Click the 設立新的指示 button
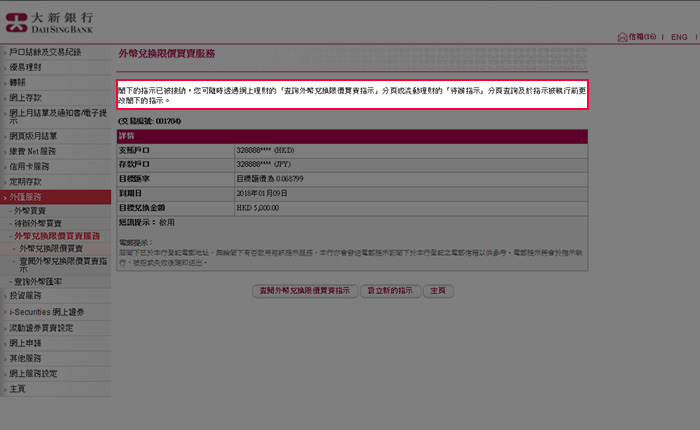 pyautogui.click(x=390, y=291)
